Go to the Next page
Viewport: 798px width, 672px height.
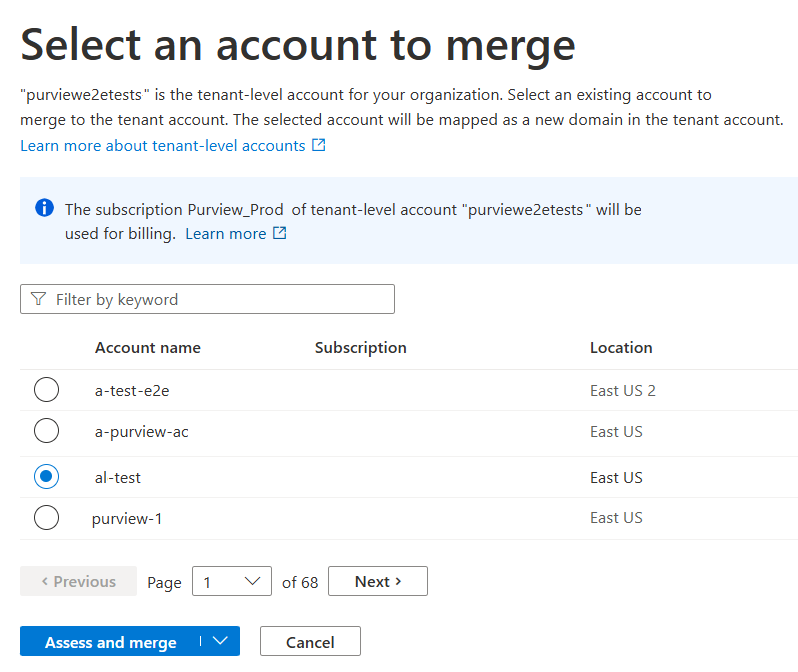pyautogui.click(x=377, y=581)
